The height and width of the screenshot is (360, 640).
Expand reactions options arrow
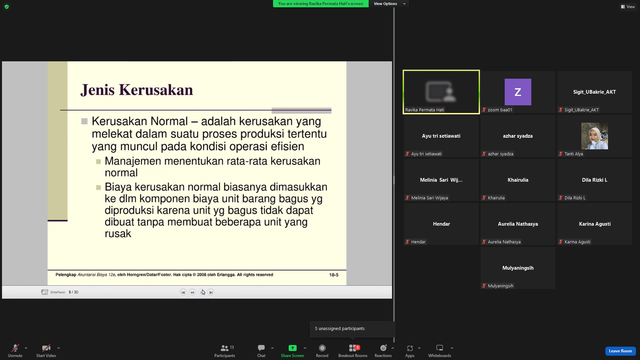coord(393,348)
